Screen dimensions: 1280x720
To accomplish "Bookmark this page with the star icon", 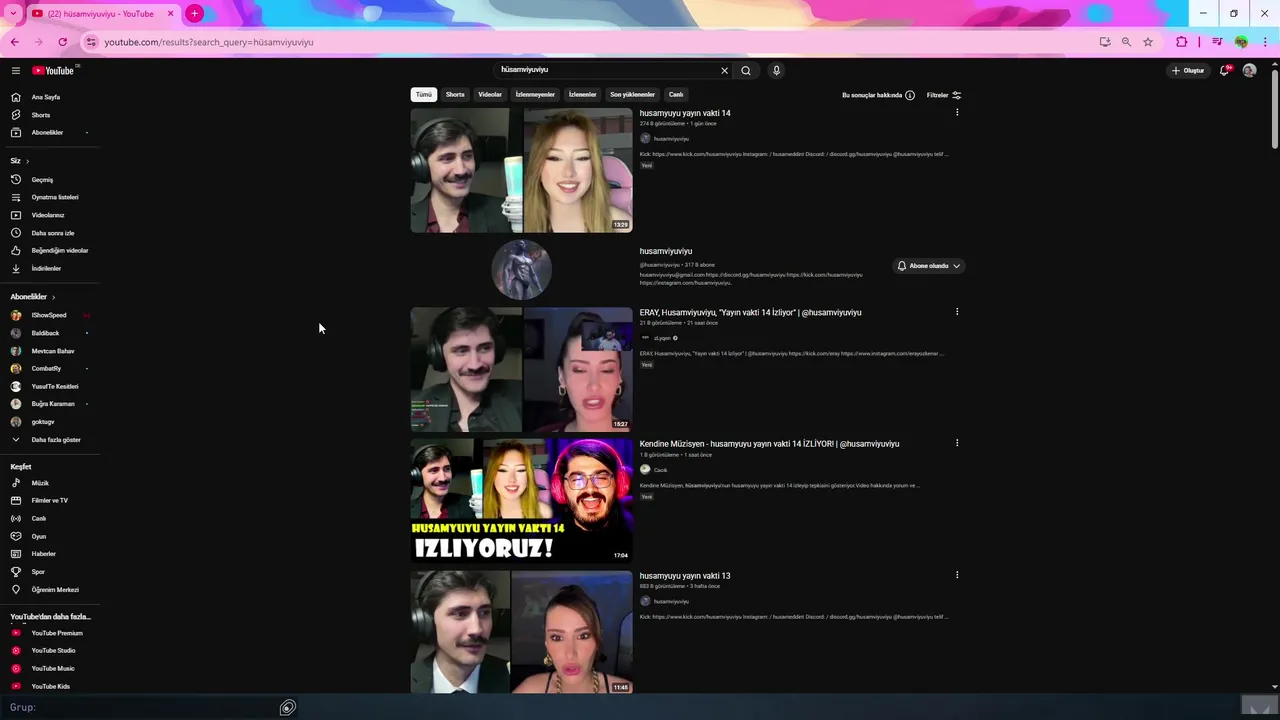I will point(1148,42).
